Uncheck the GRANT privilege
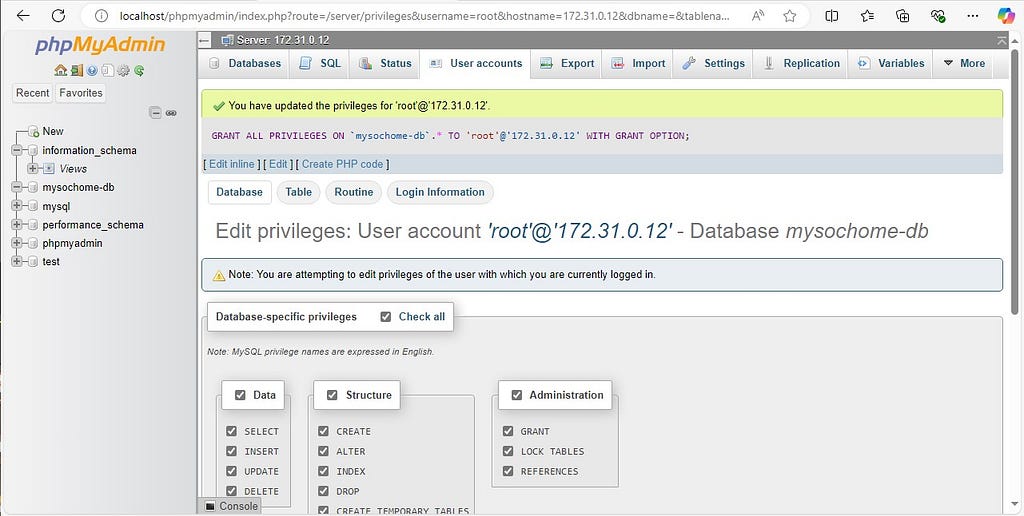Screen dimensions: 1024x516 point(508,431)
